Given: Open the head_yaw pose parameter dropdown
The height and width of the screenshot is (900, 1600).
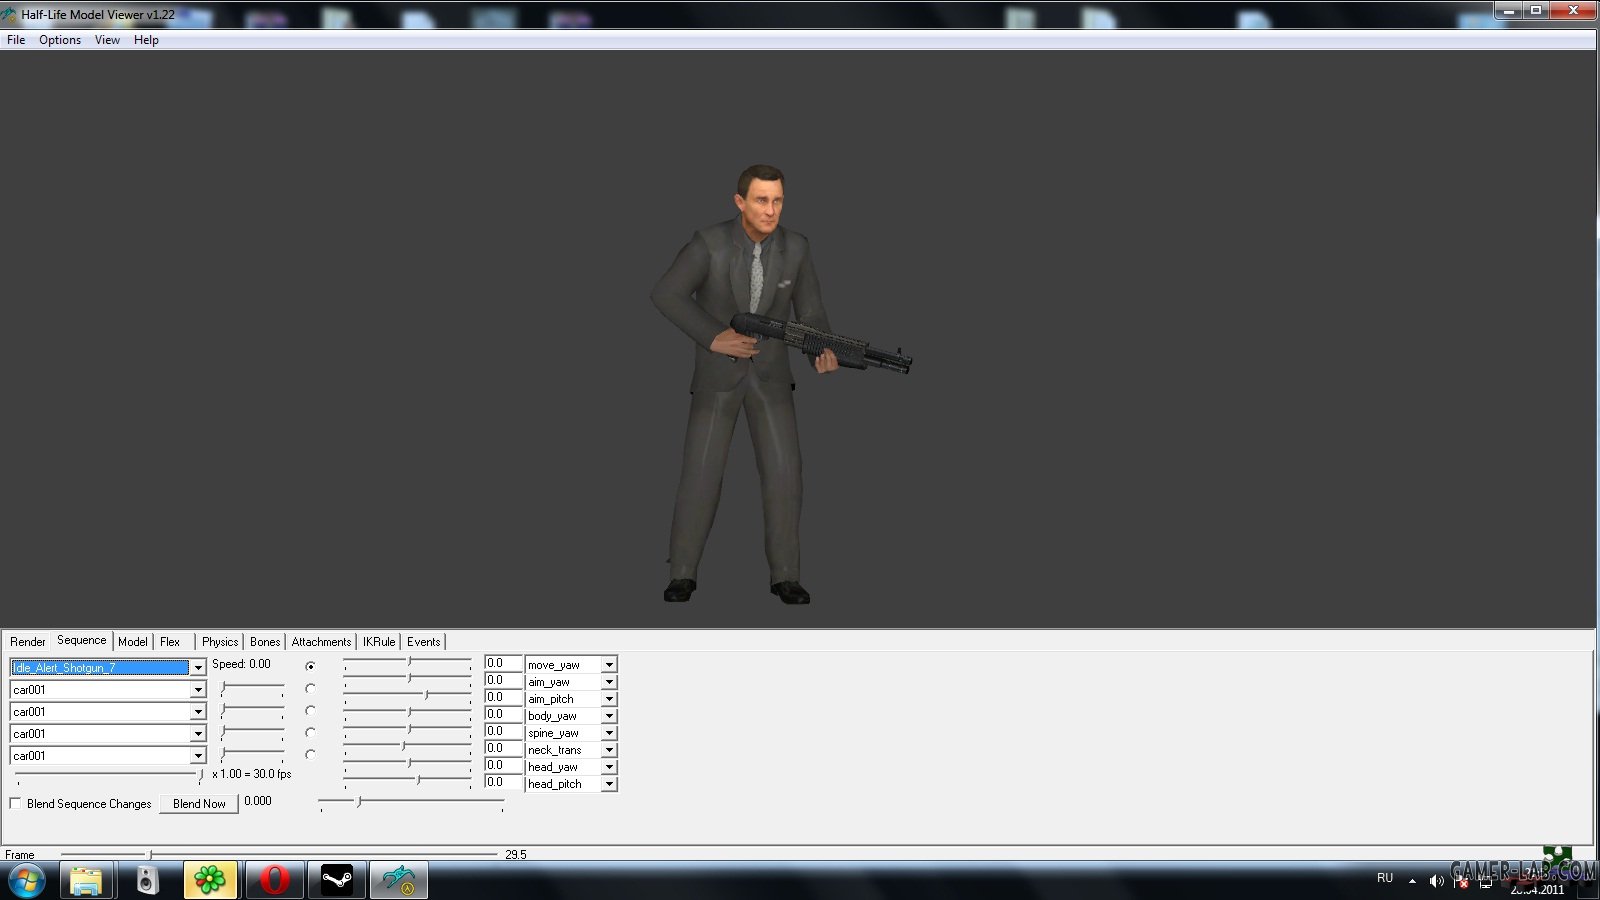Looking at the screenshot, I should point(609,767).
